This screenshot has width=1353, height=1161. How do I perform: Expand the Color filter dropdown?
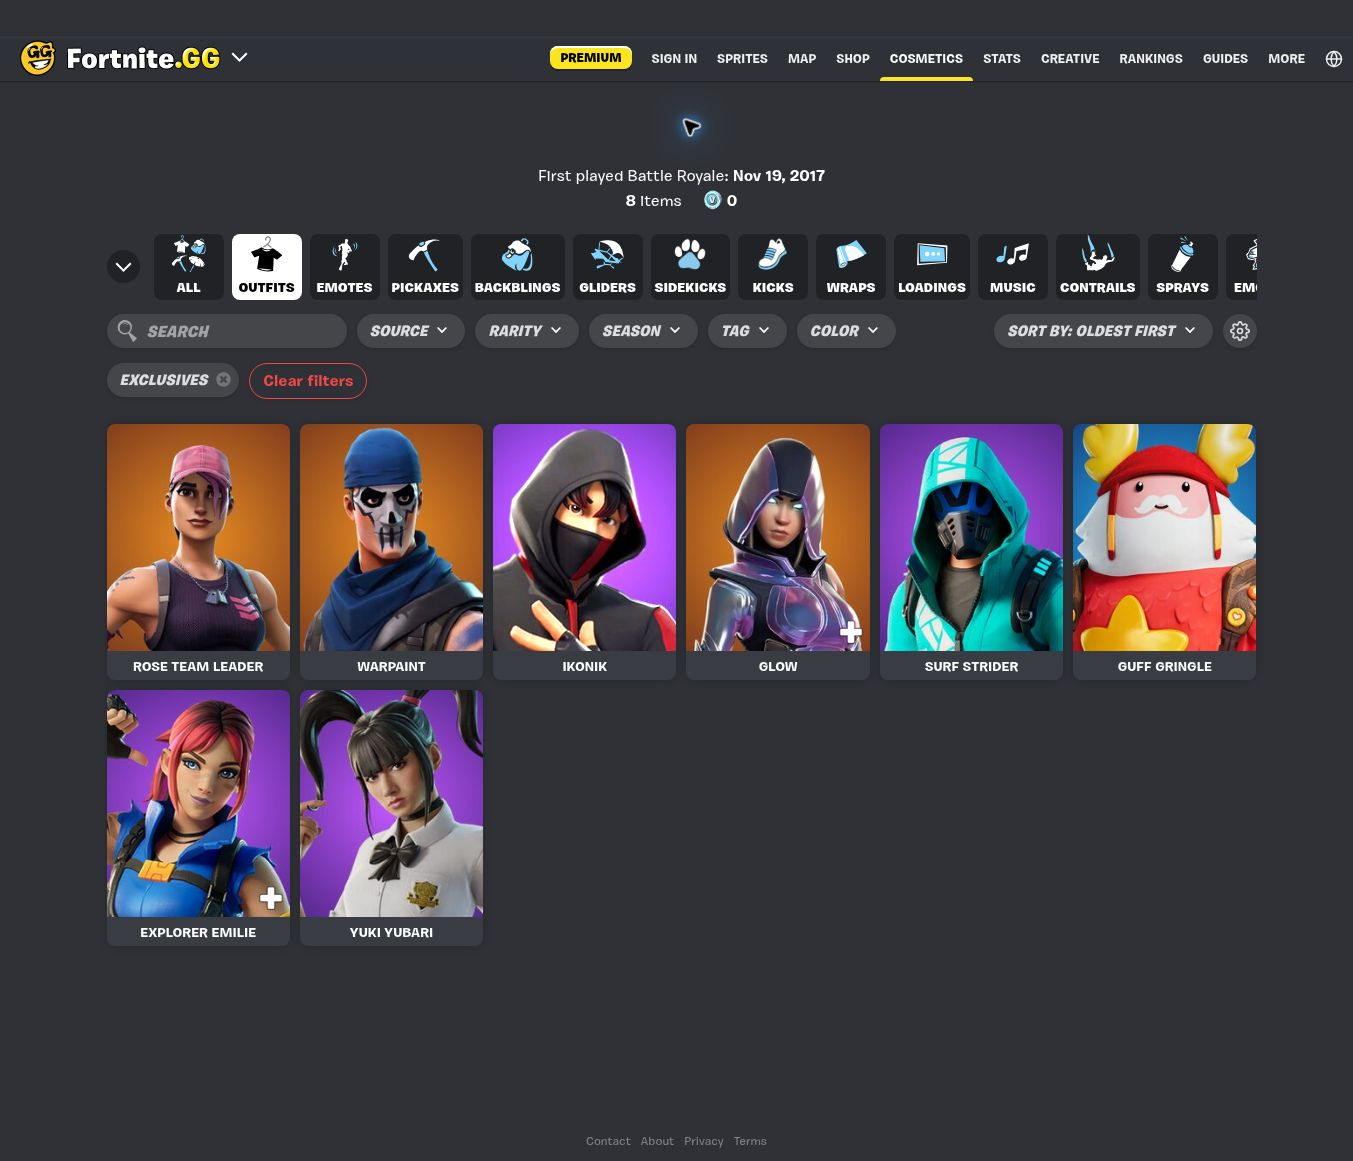coord(845,331)
